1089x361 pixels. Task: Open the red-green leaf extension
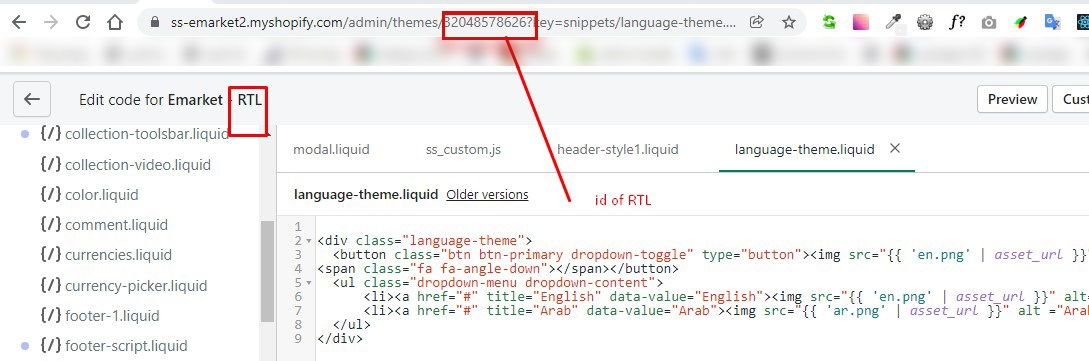click(1021, 22)
